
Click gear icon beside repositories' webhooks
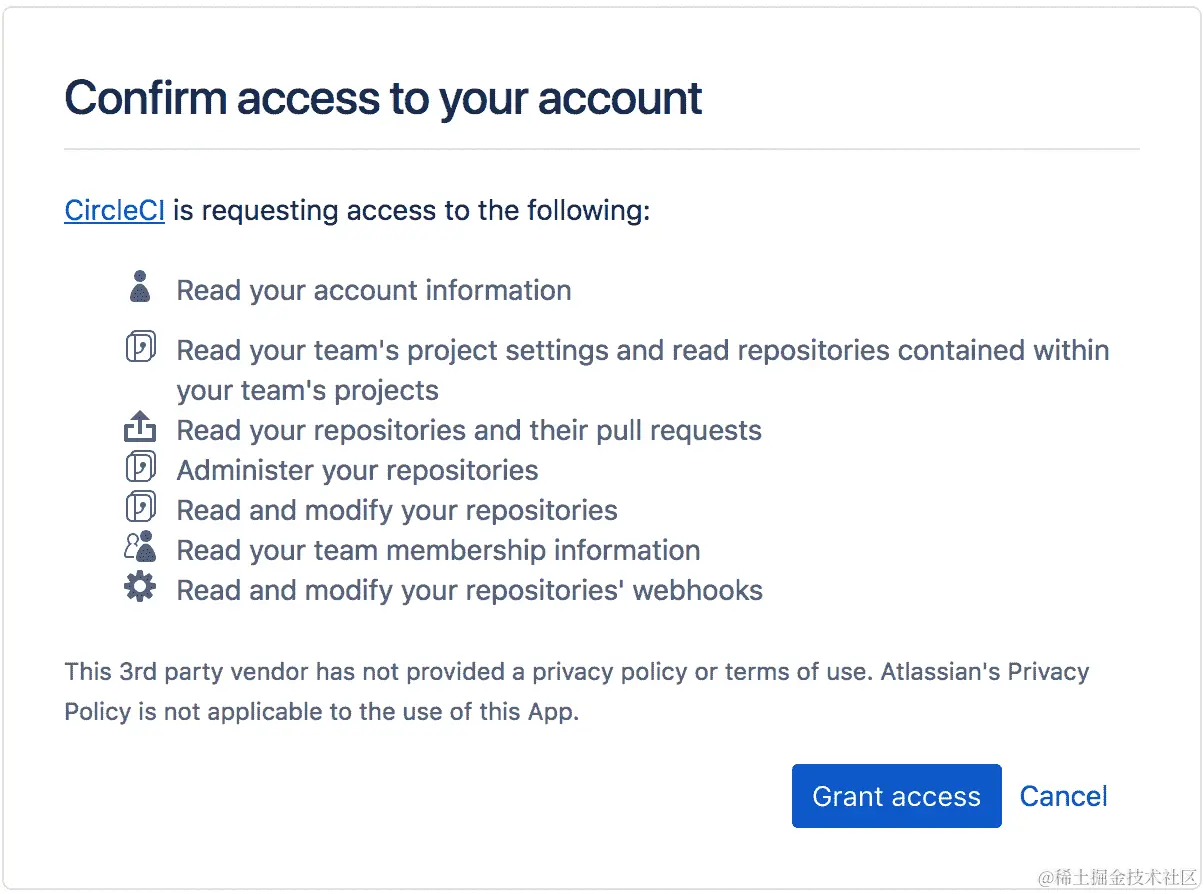tap(140, 587)
